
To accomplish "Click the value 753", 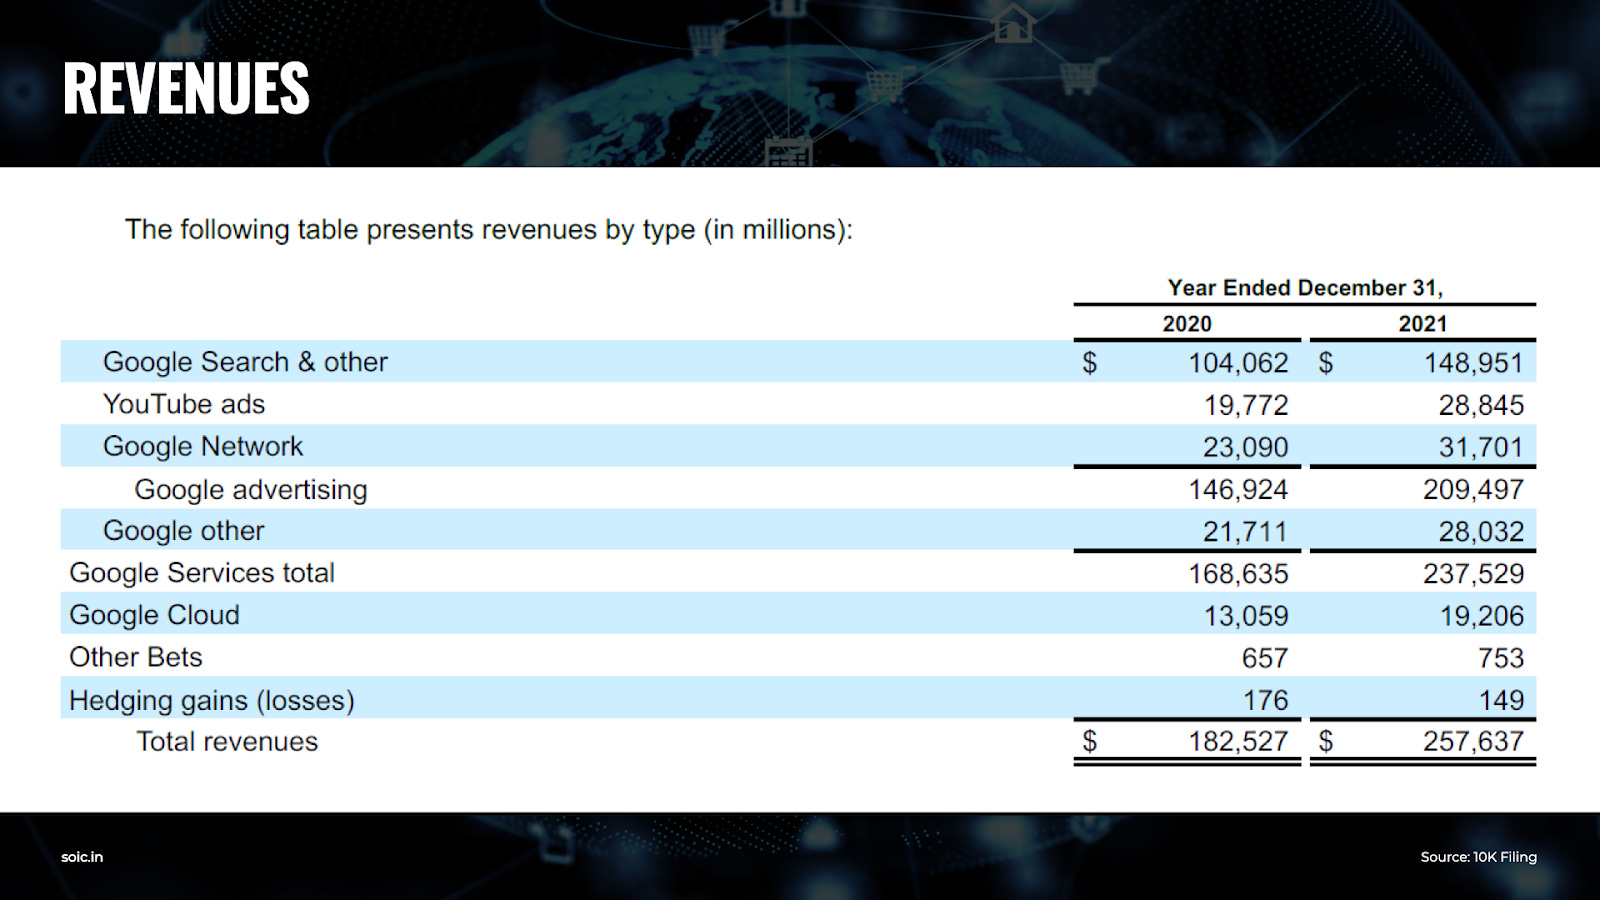I will [1501, 658].
